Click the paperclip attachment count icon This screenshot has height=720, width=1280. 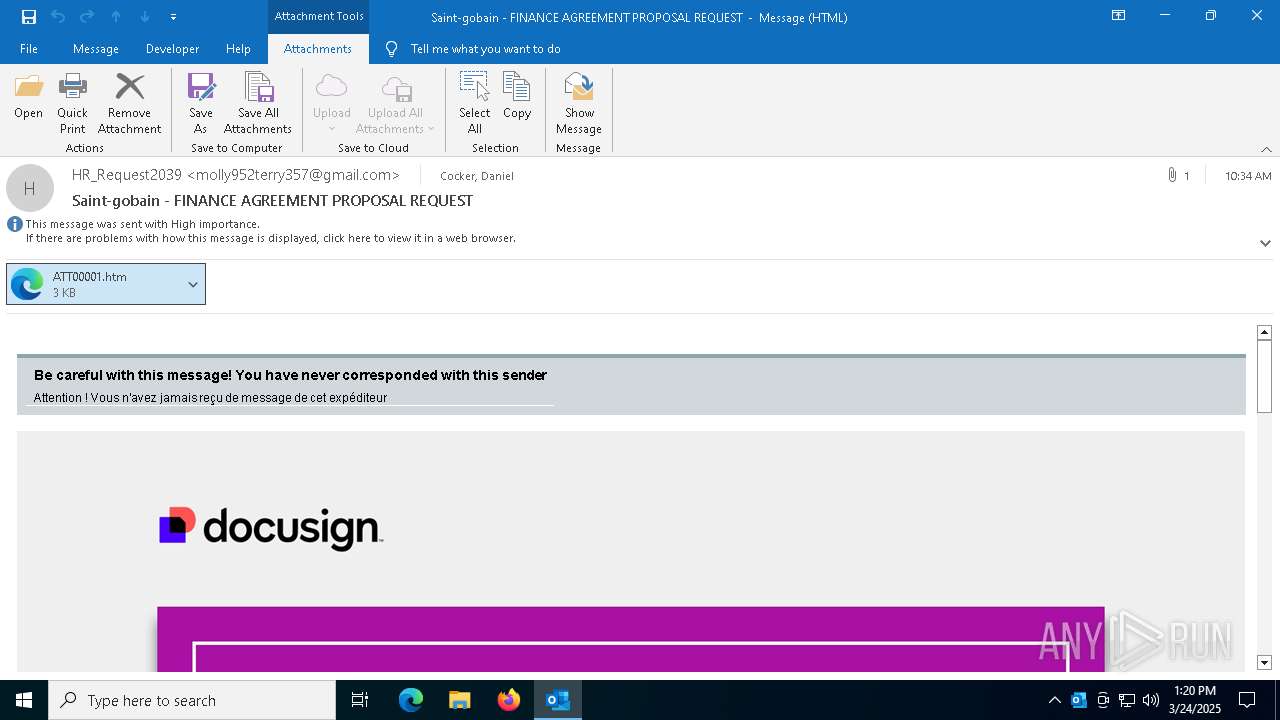(x=1171, y=175)
